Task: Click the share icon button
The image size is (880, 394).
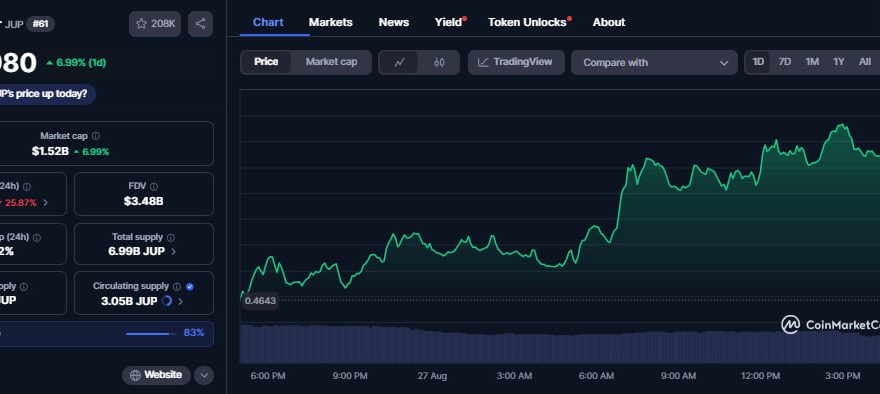Action: 200,24
